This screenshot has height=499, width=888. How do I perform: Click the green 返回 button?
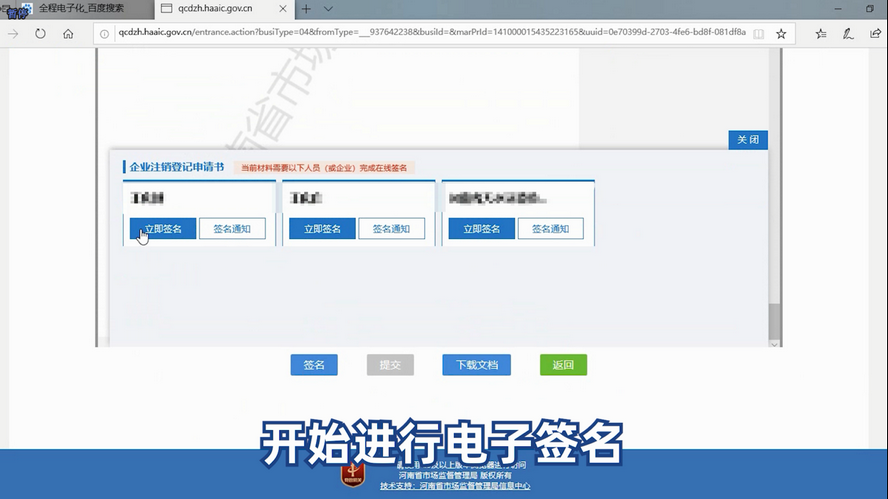pyautogui.click(x=563, y=365)
